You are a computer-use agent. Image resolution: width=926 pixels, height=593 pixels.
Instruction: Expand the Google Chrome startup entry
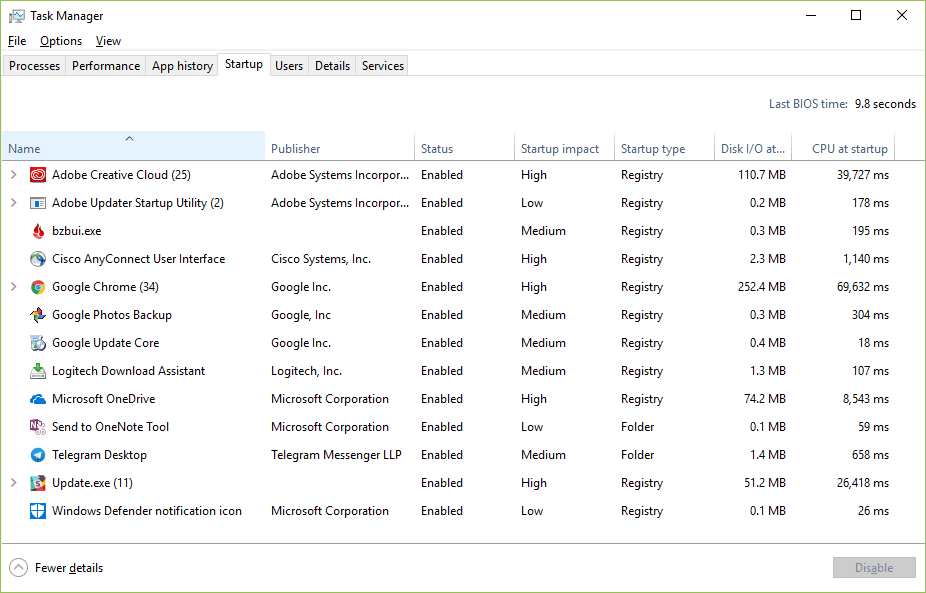(x=13, y=287)
